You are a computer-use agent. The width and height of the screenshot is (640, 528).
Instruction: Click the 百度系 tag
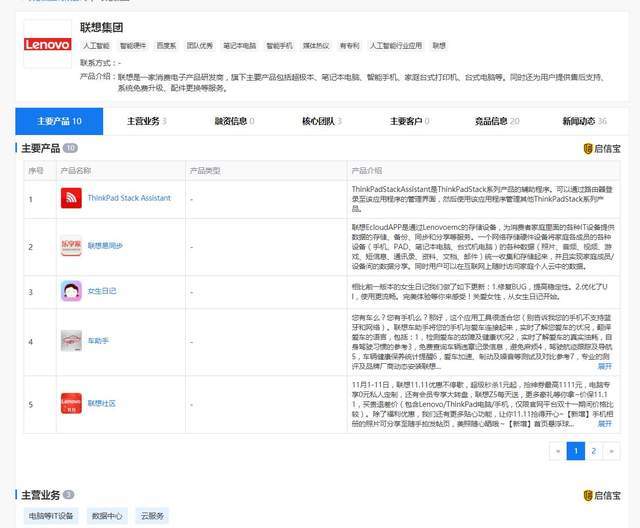tap(166, 46)
